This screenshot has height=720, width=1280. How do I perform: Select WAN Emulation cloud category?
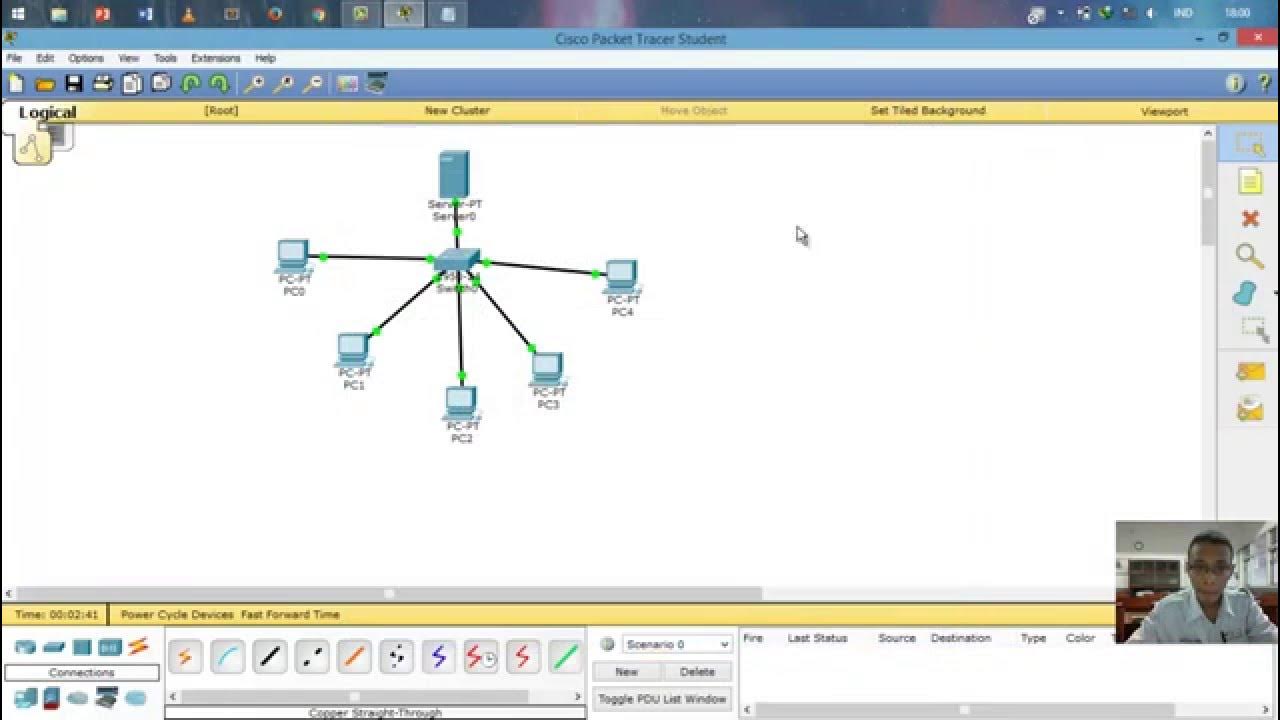click(x=78, y=697)
